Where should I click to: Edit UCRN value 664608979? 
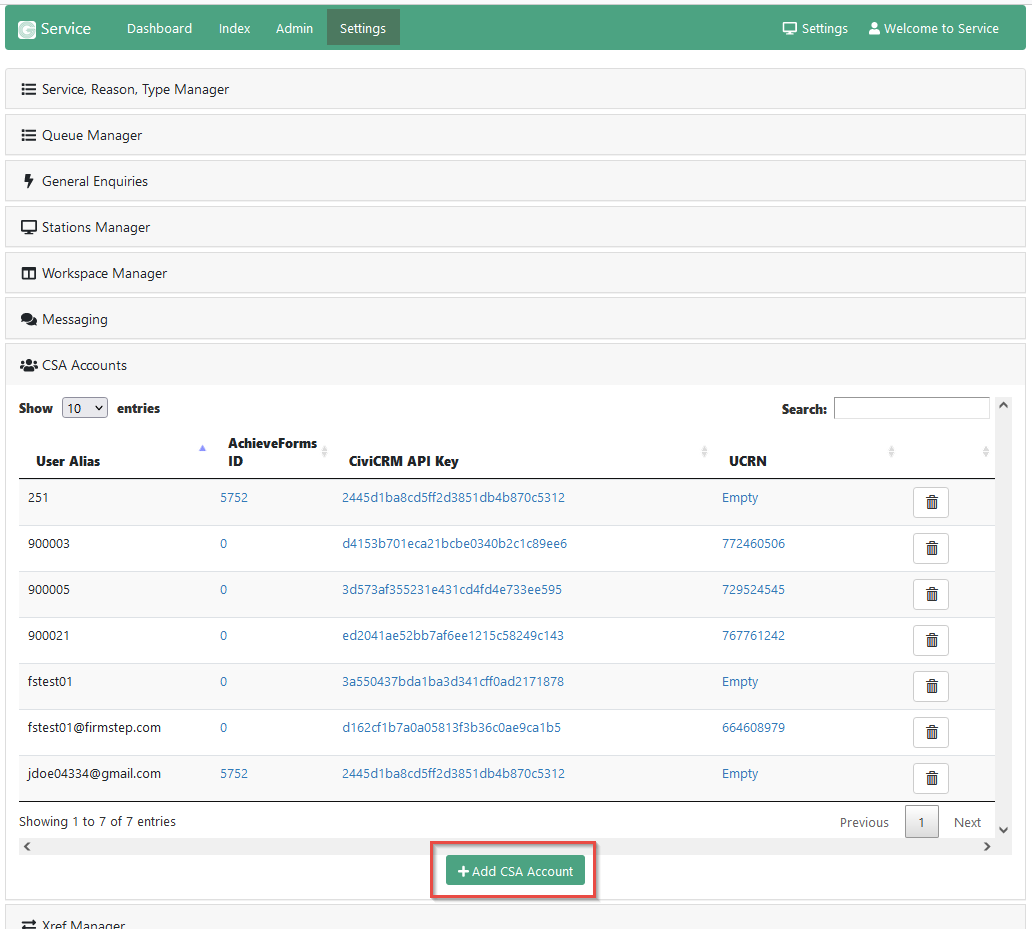click(753, 728)
